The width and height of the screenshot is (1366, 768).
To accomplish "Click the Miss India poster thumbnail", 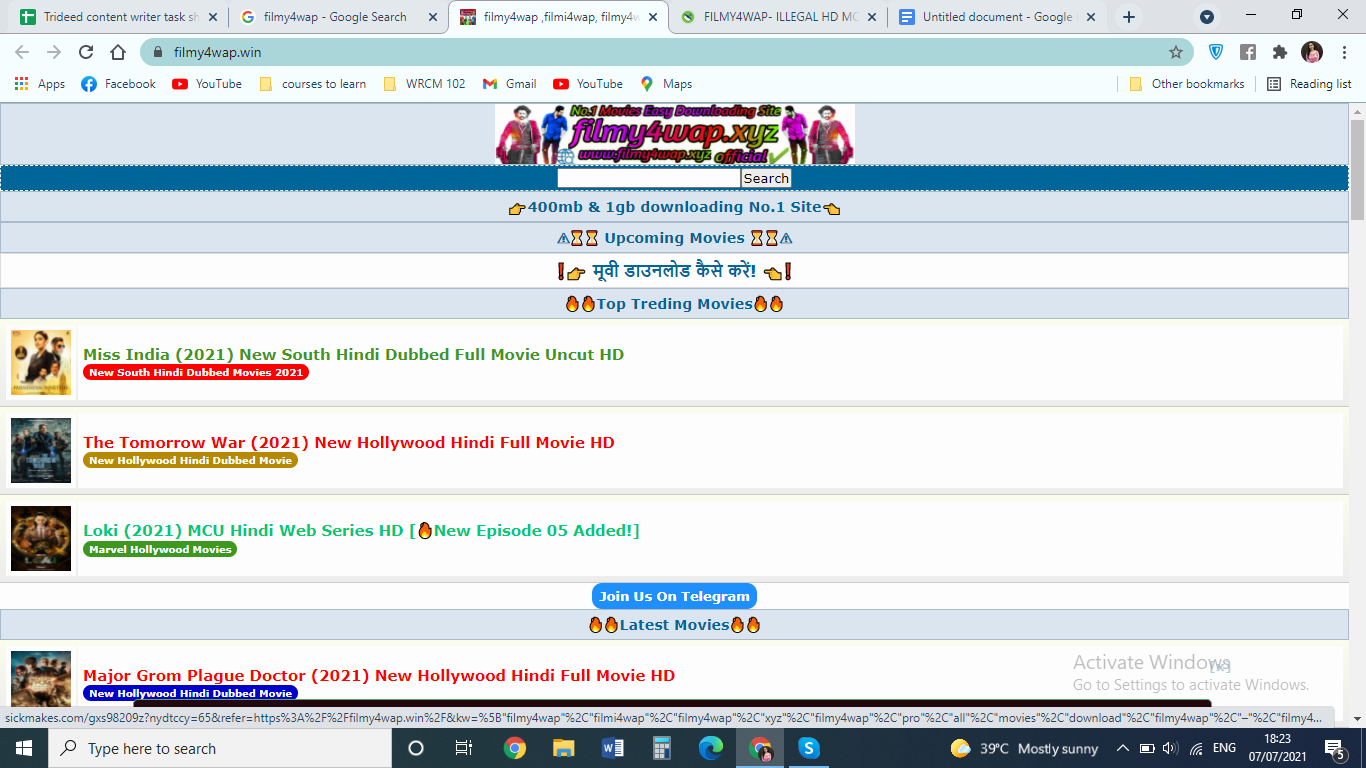I will 41,362.
